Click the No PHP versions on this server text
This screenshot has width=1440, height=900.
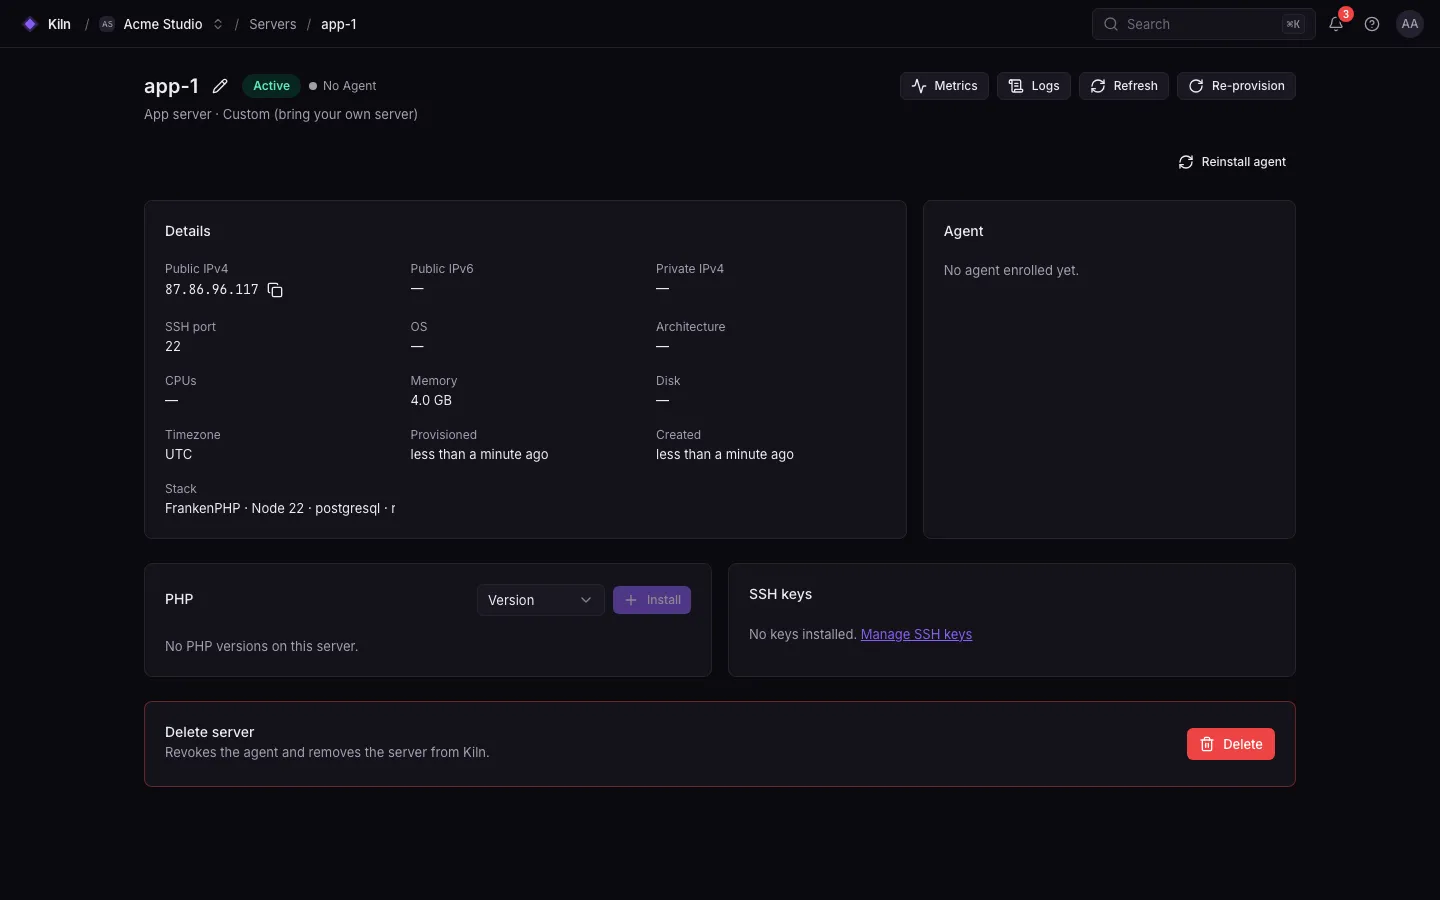(261, 646)
